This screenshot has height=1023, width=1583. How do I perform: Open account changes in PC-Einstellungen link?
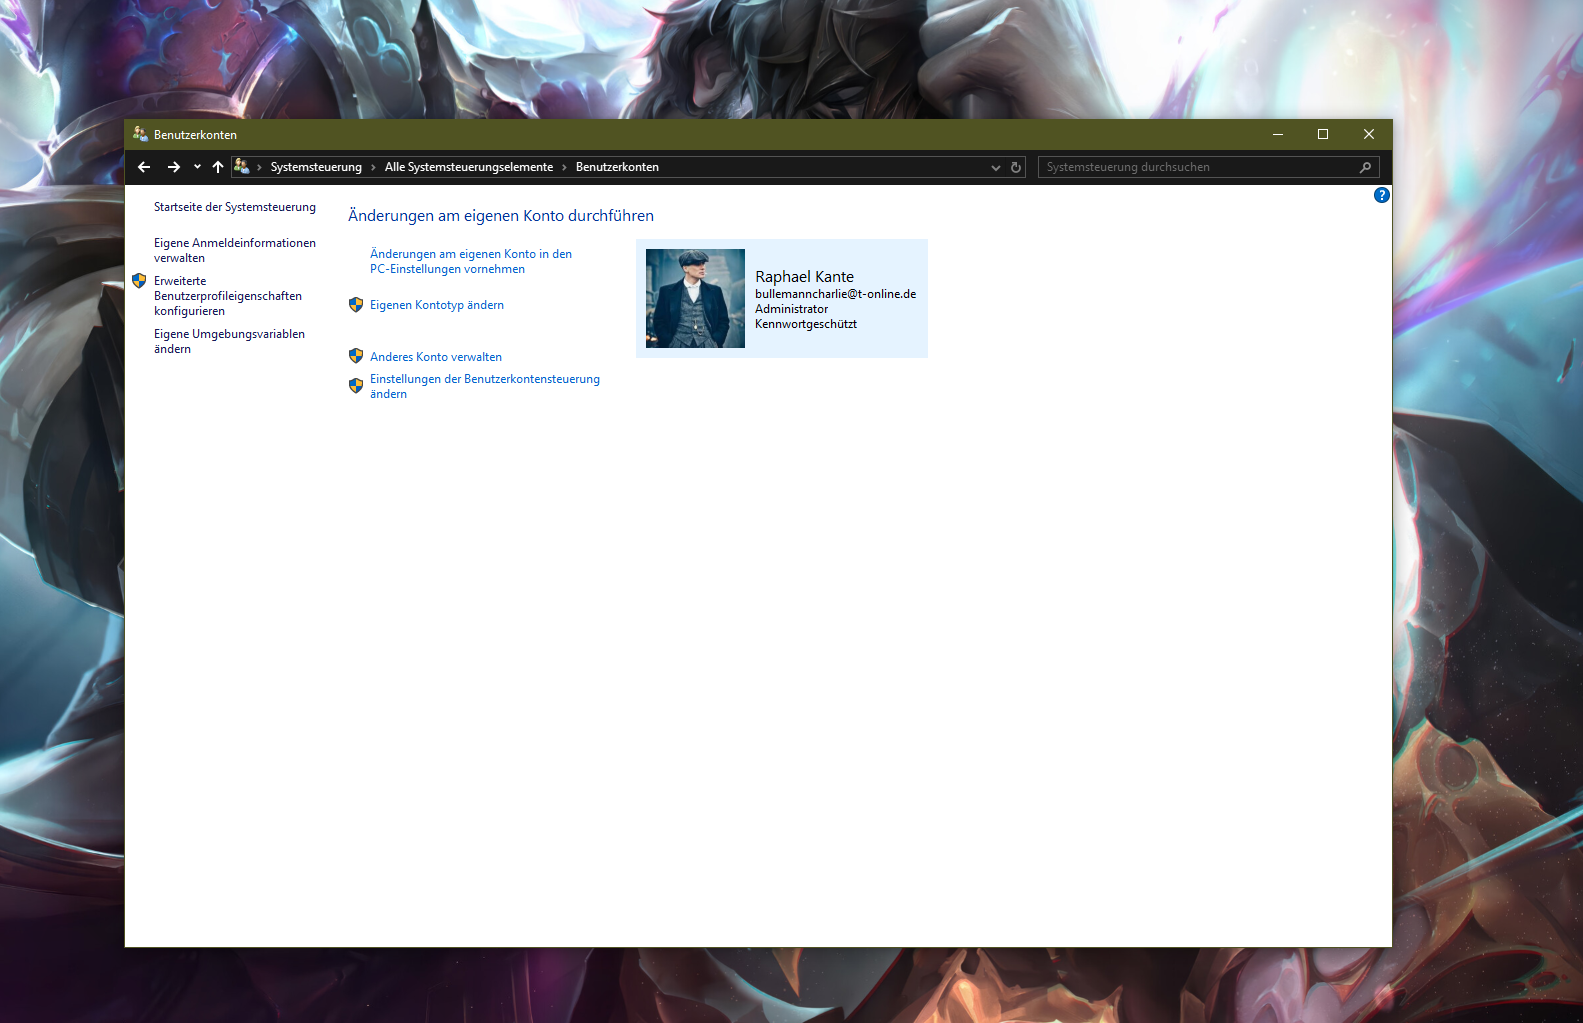471,261
